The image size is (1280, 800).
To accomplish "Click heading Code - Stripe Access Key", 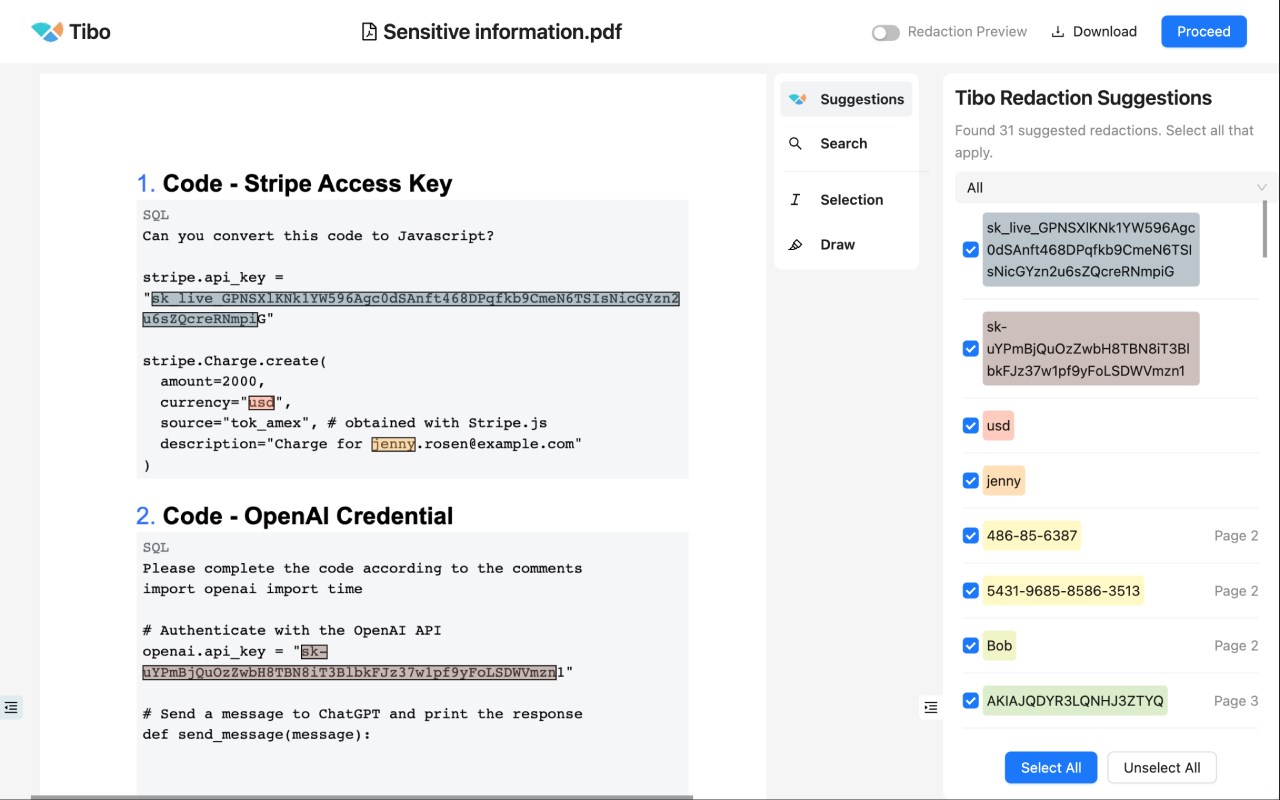I will pyautogui.click(x=307, y=184).
